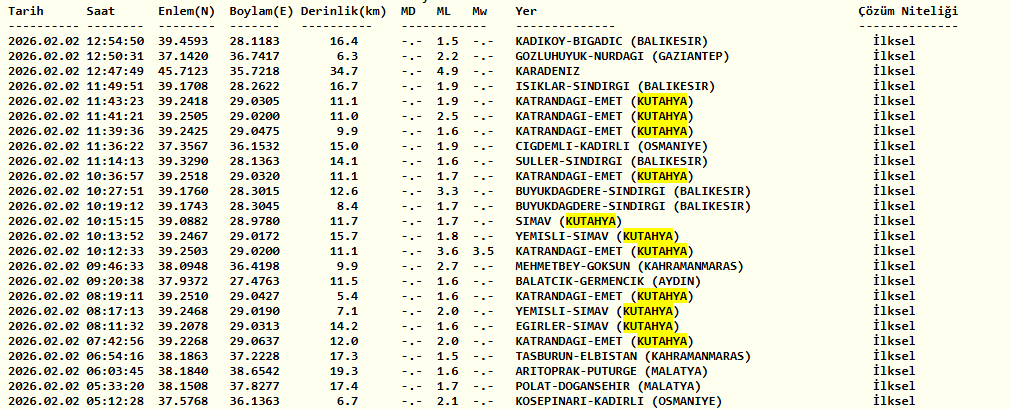The width and height of the screenshot is (1010, 409).
Task: Select the 12:54:50 time value
Action: (x=116, y=41)
